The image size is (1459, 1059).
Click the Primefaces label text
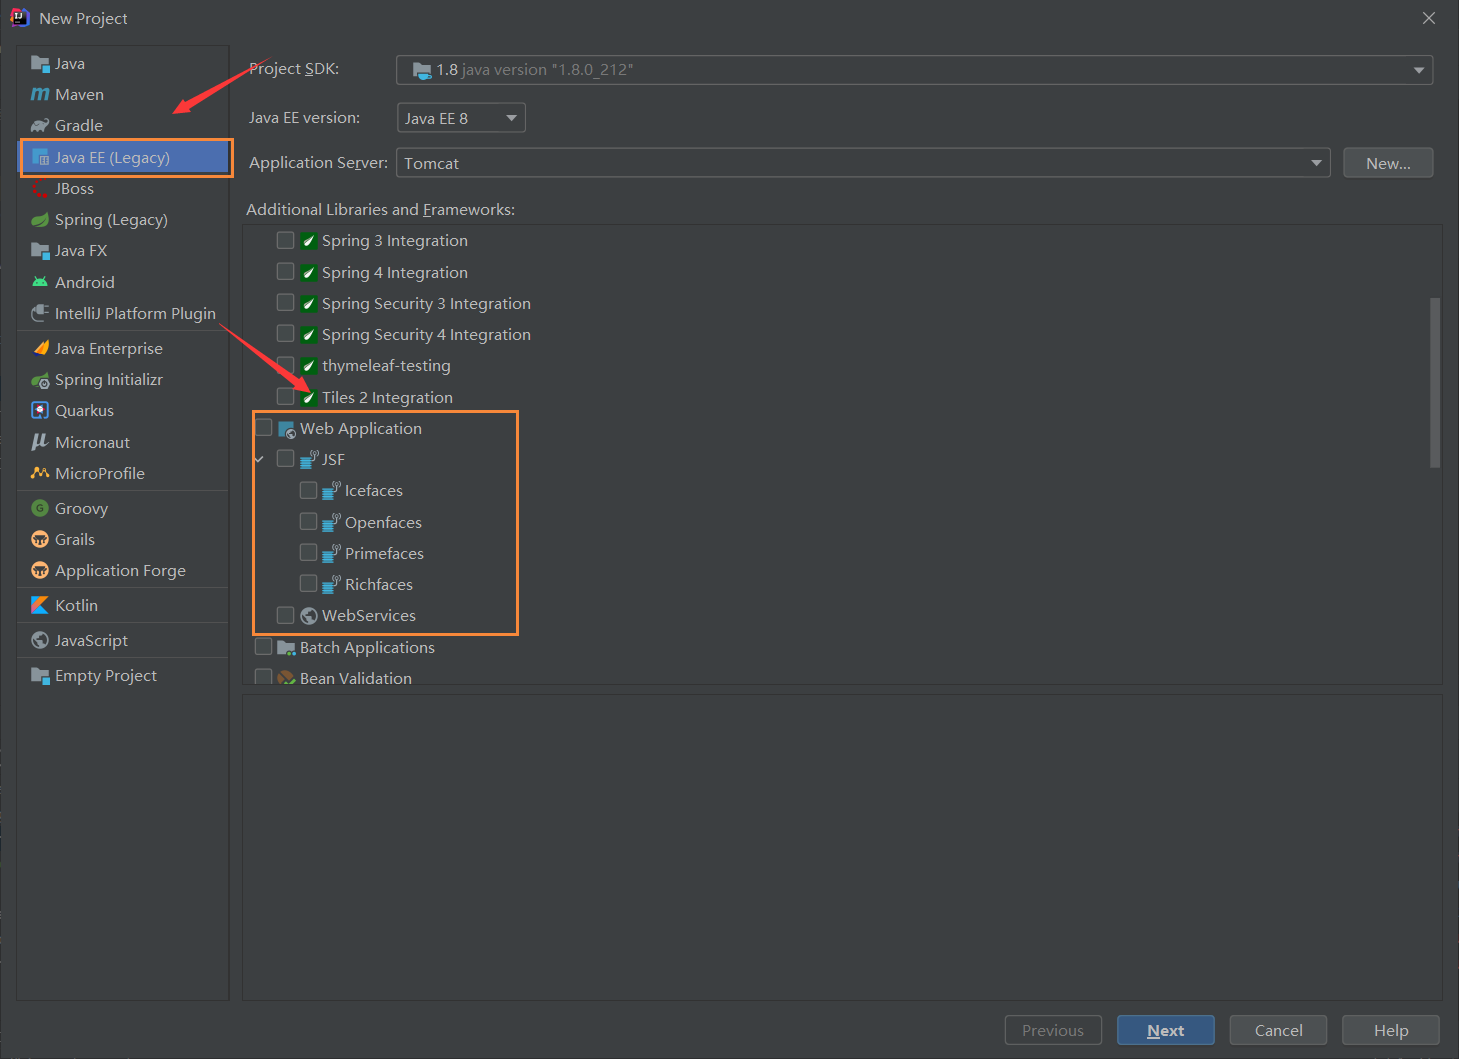click(384, 553)
